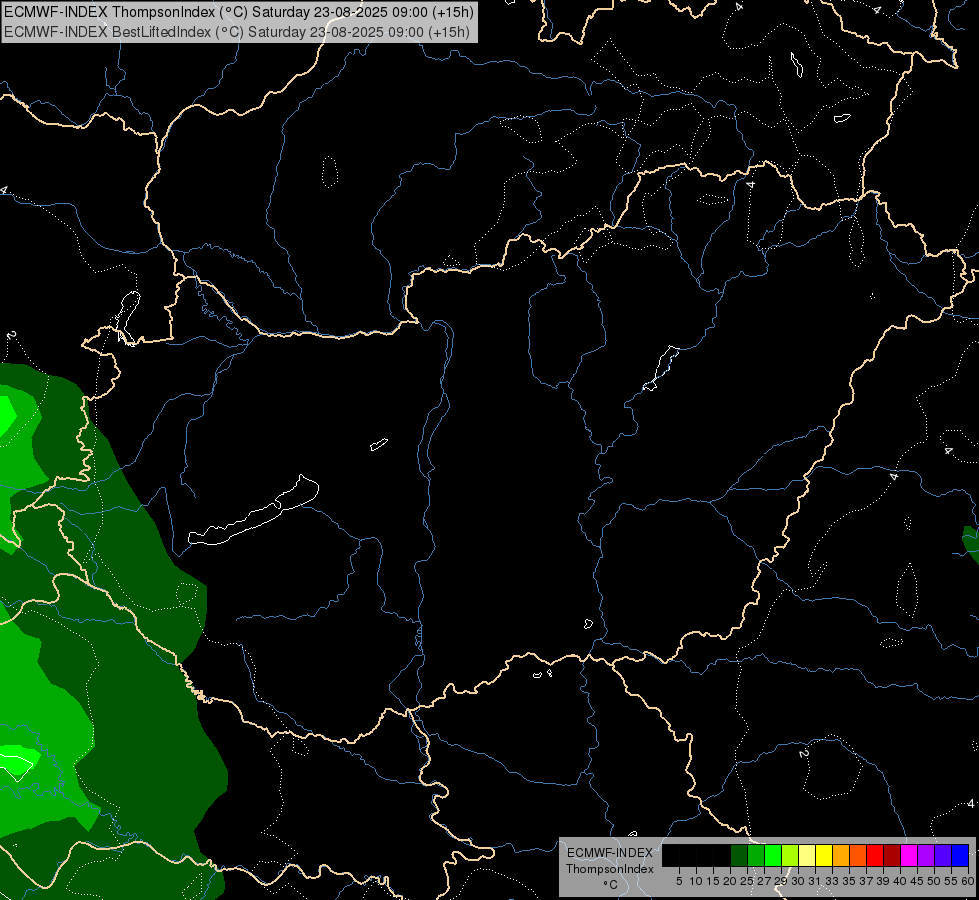Image resolution: width=979 pixels, height=900 pixels.
Task: Click the large elongated Lake Balaton outline
Action: [x=254, y=510]
